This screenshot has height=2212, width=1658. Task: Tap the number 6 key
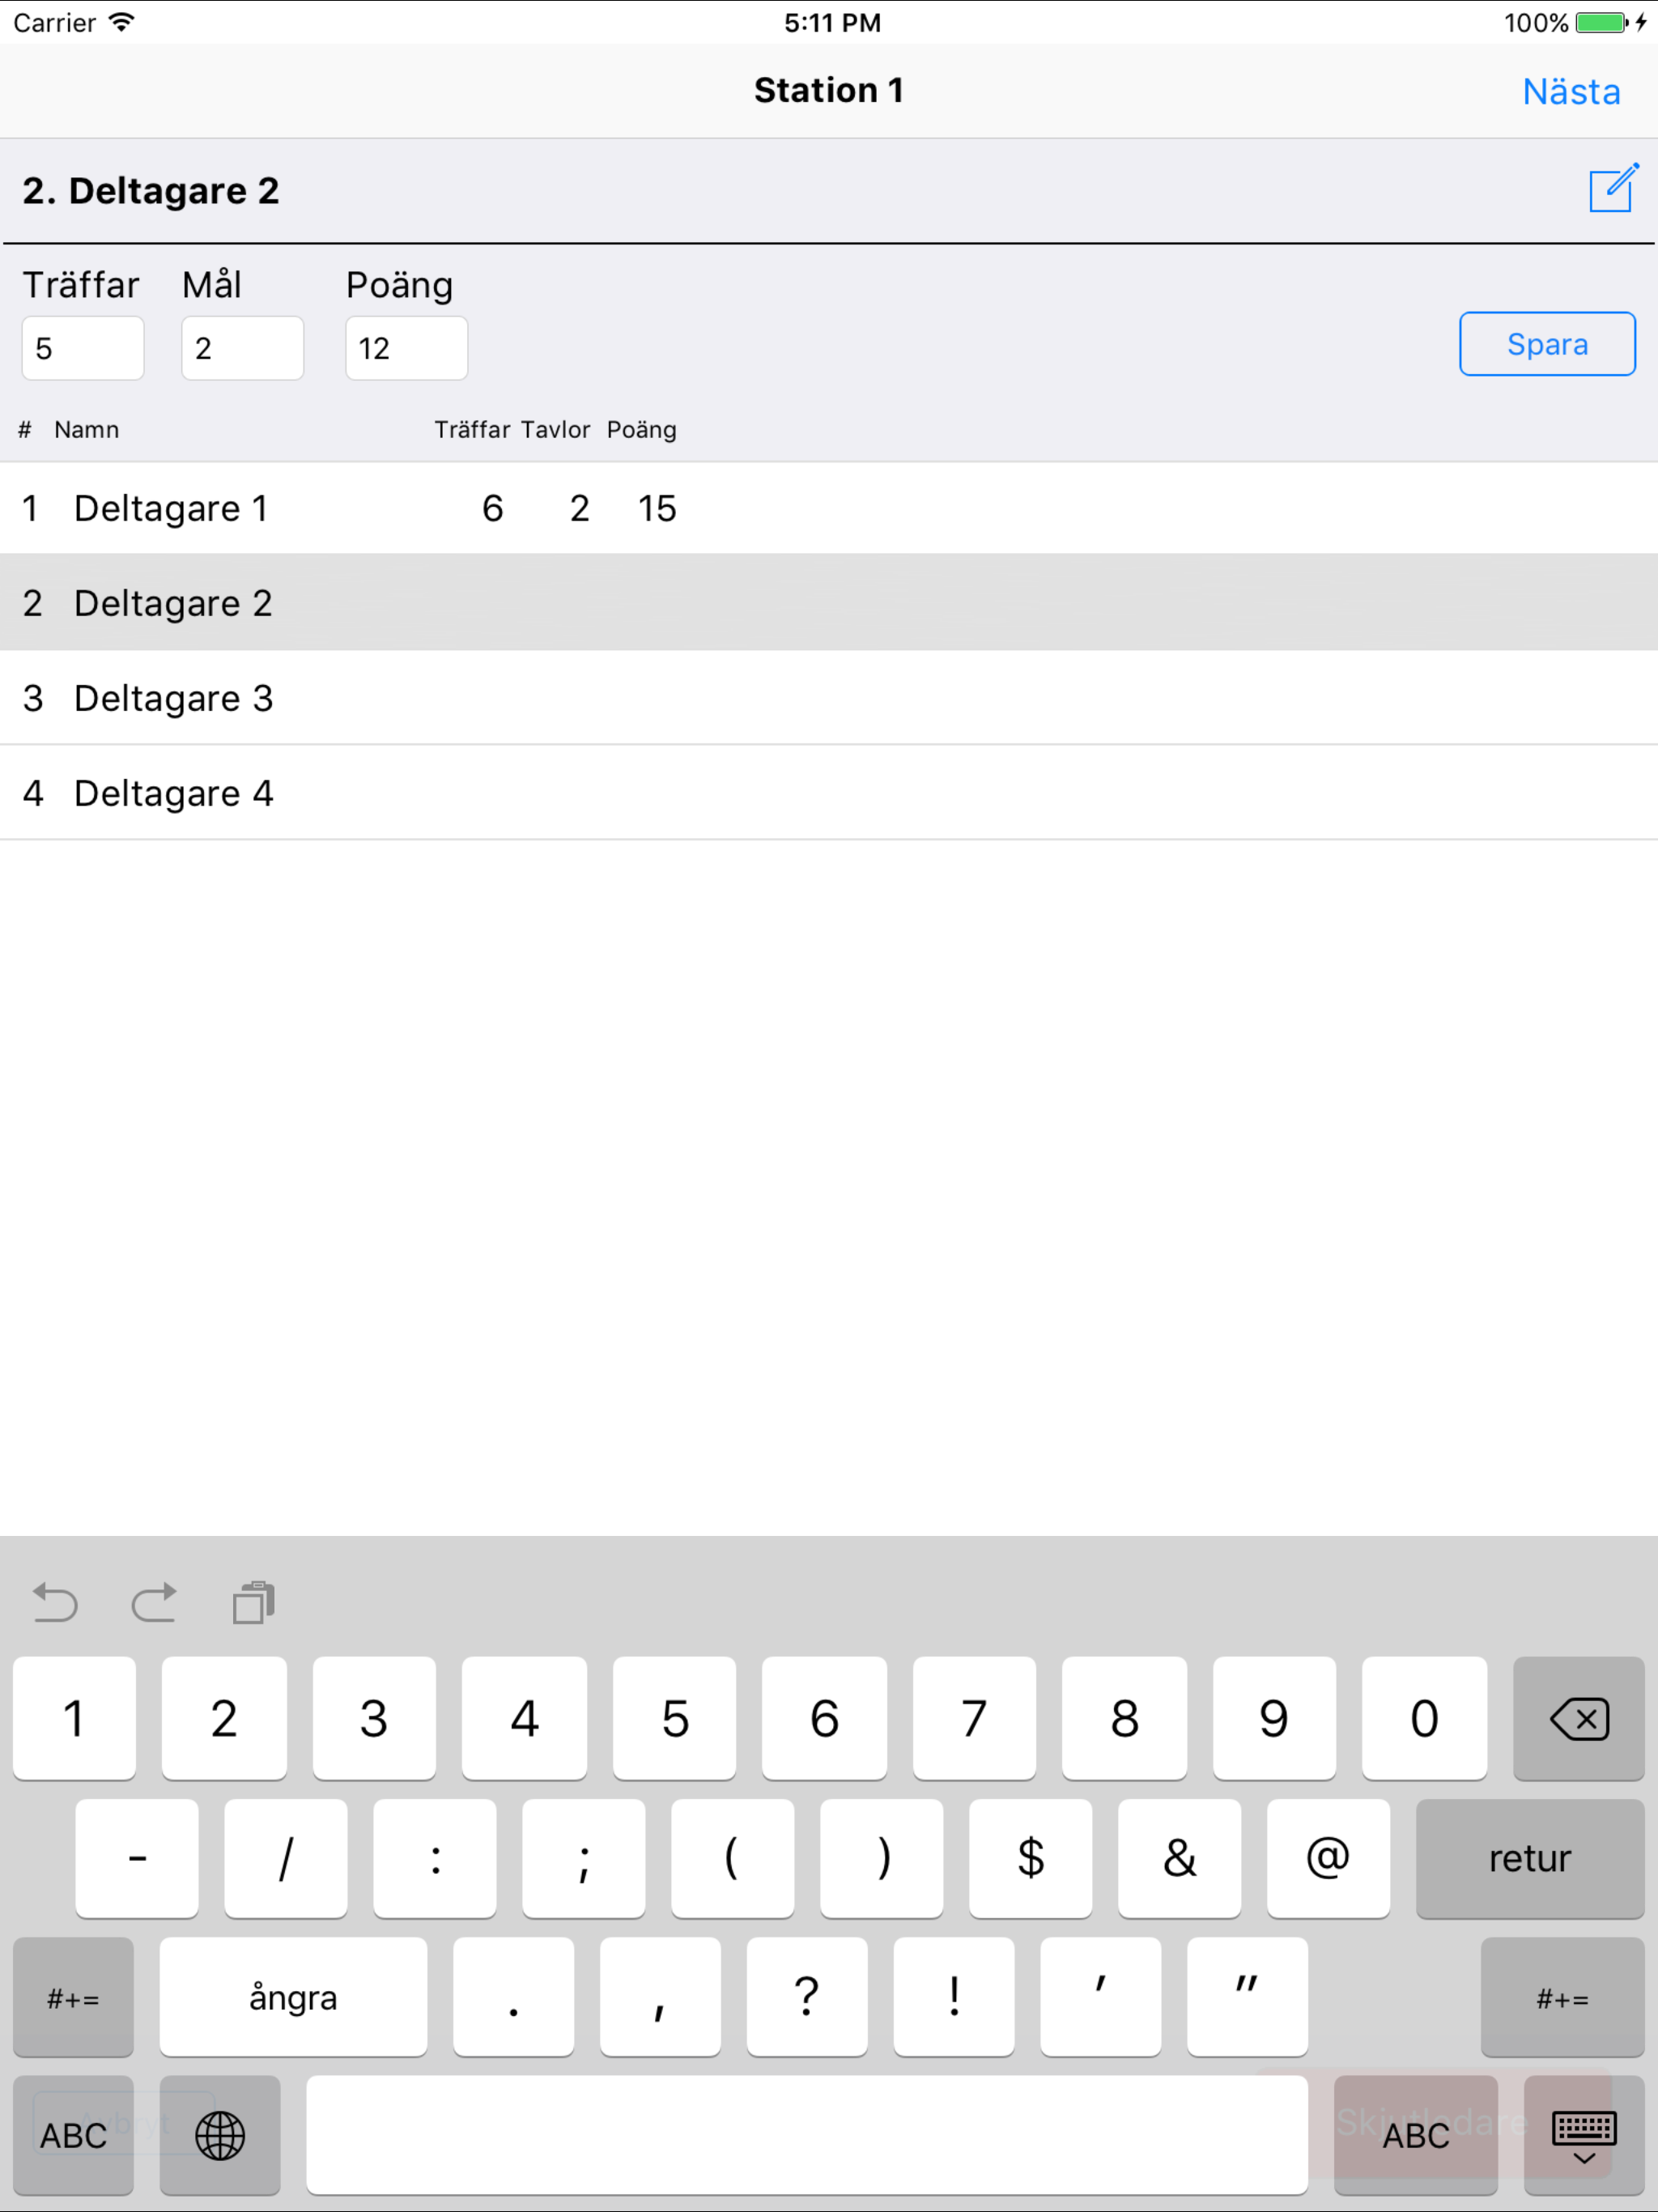[x=824, y=1718]
